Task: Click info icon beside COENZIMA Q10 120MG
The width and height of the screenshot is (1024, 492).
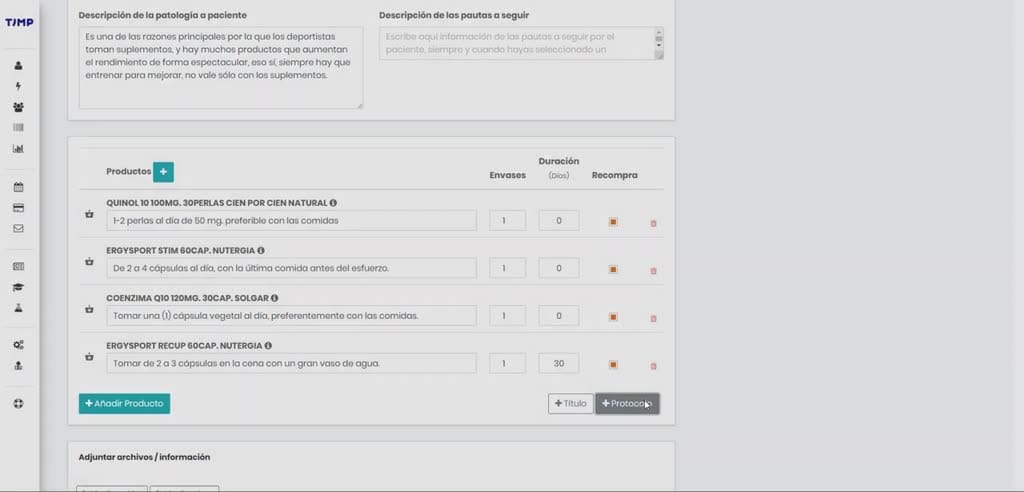Action: click(x=274, y=298)
